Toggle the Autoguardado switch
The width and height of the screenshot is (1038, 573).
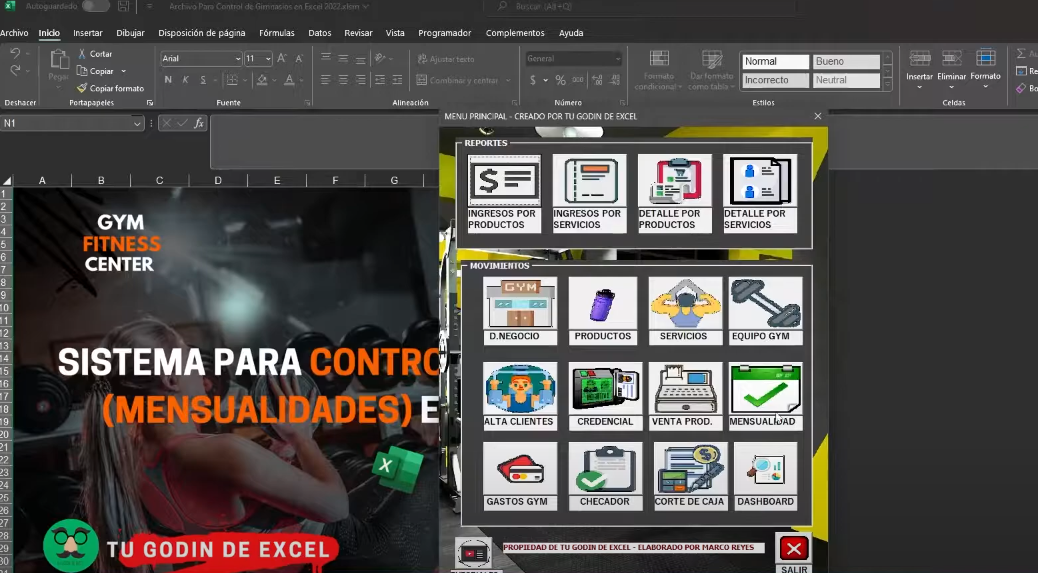pos(95,6)
